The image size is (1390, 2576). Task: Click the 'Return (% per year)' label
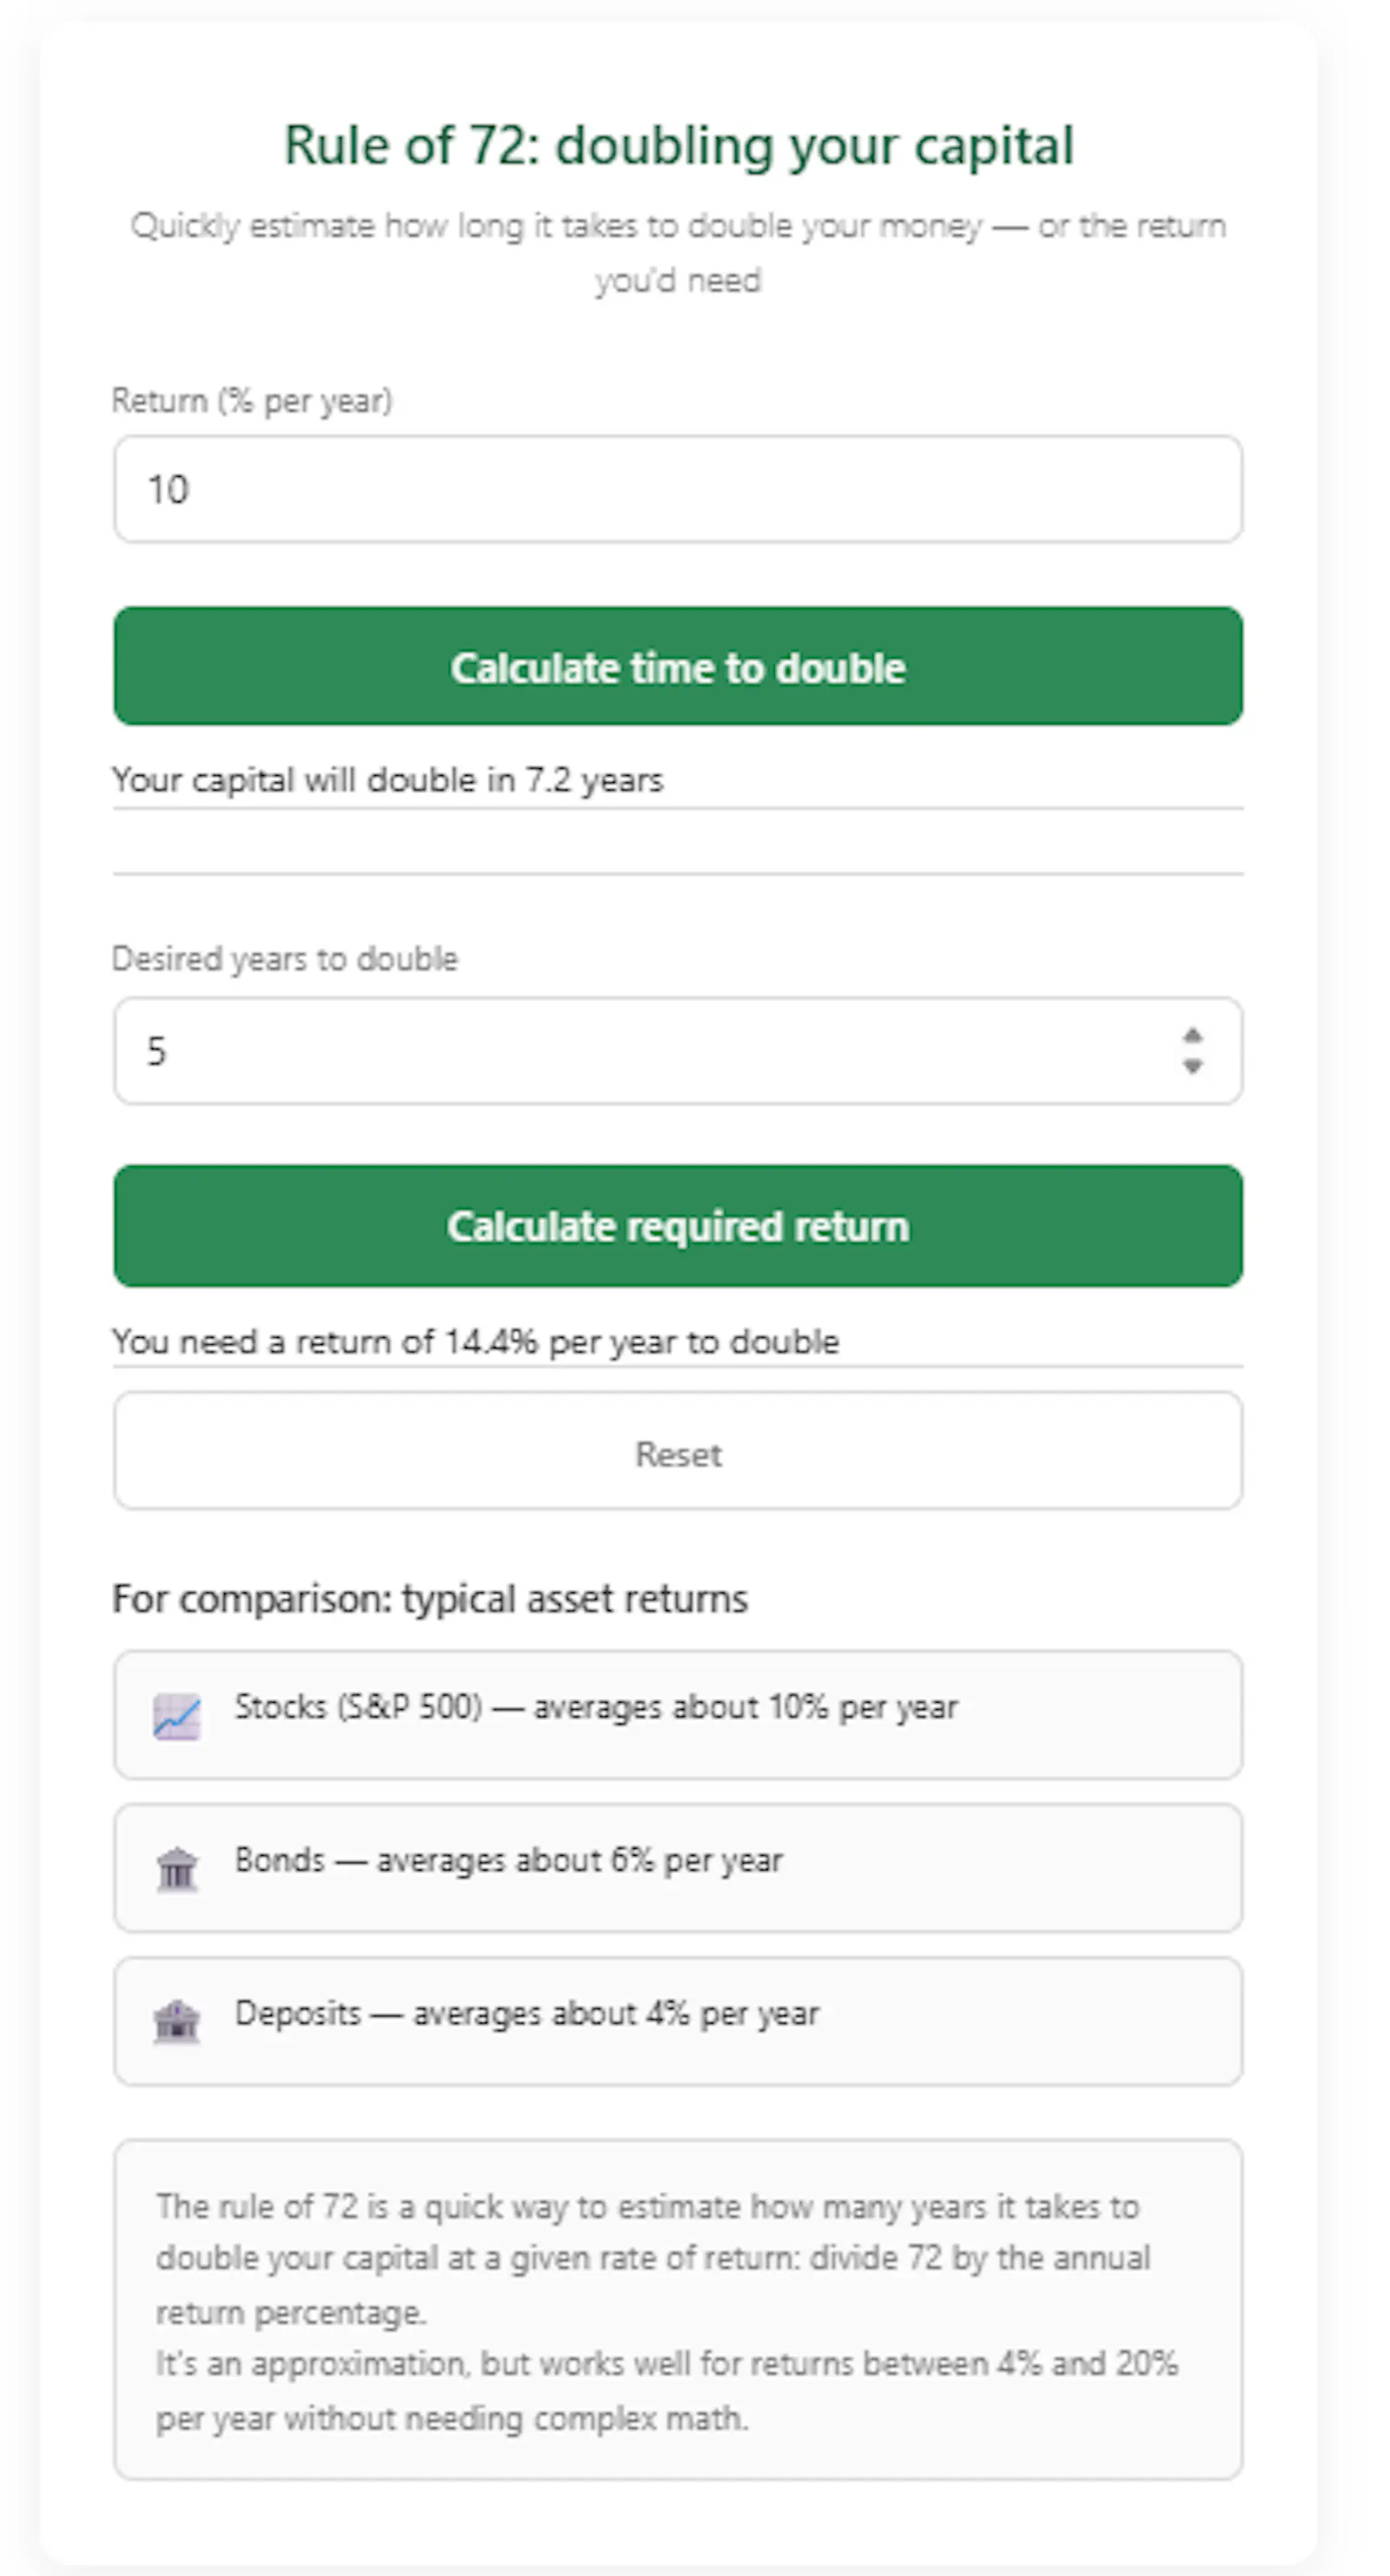click(252, 401)
